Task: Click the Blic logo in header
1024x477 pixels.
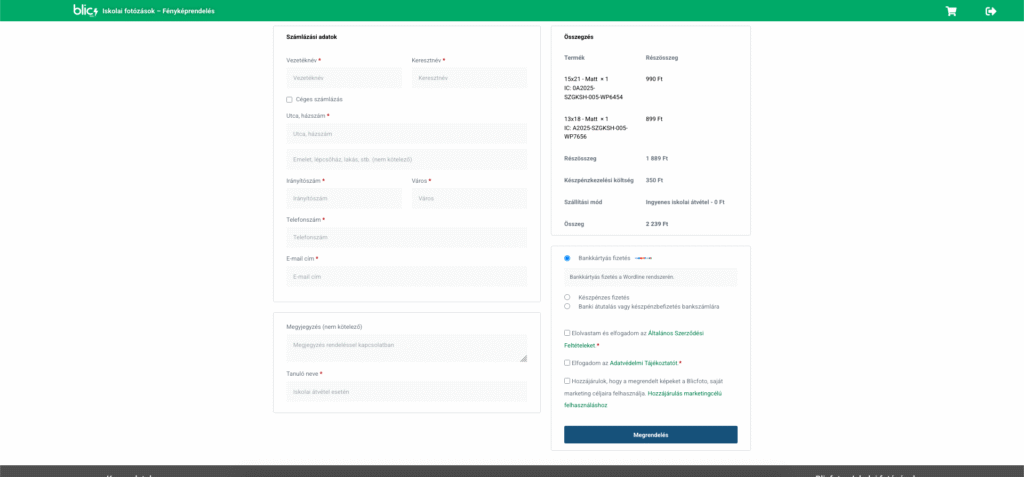Action: 85,10
